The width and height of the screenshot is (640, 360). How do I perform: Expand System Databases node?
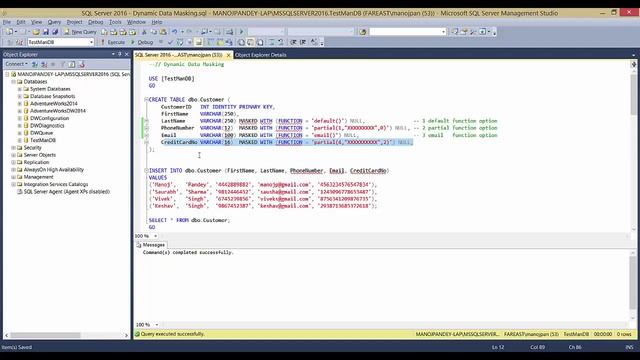[x=20, y=89]
